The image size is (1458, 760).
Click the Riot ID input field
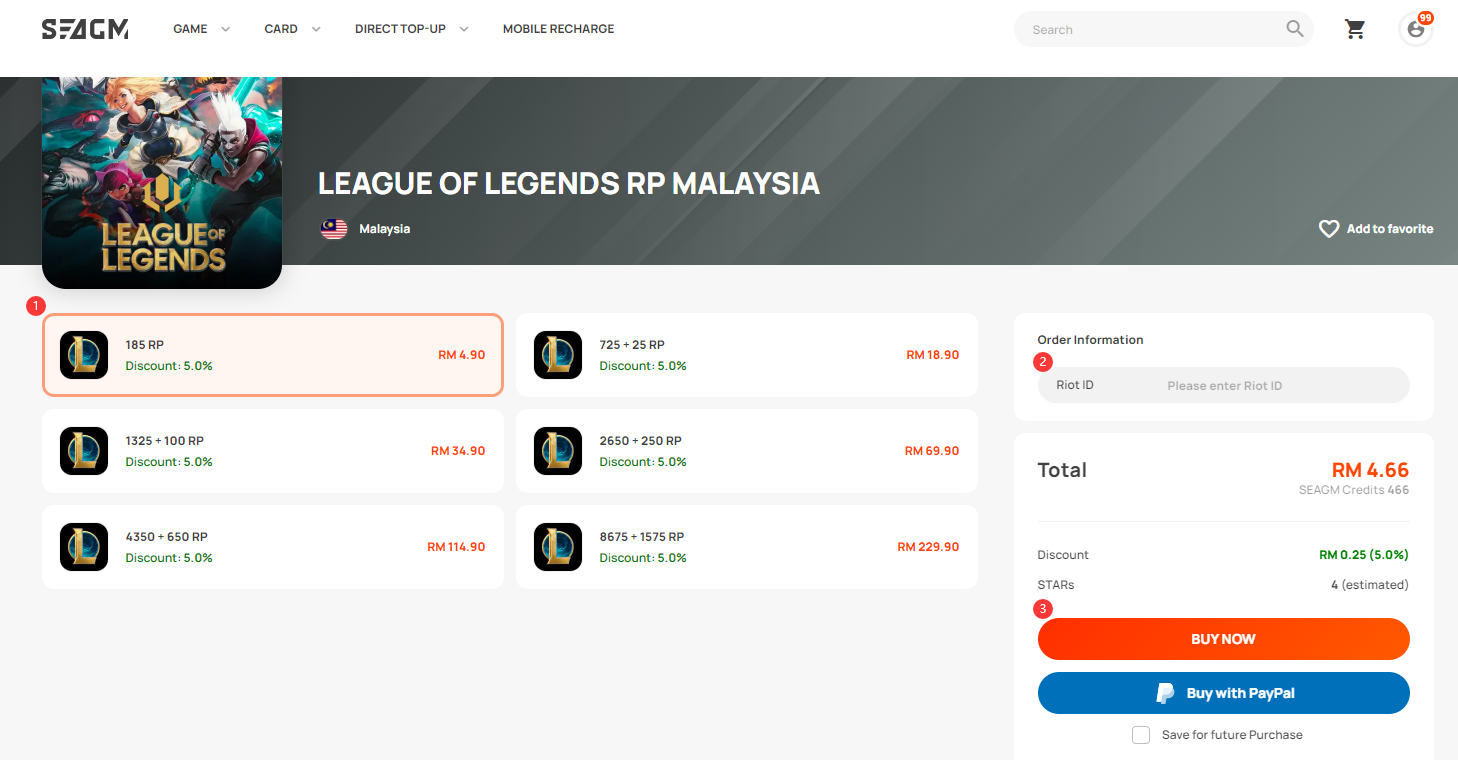click(x=1223, y=385)
